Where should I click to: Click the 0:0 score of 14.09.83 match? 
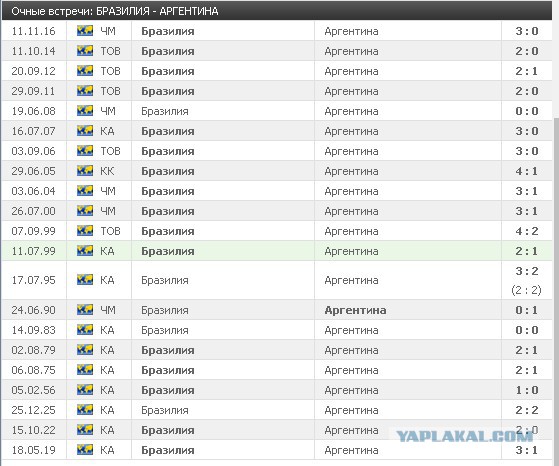tap(527, 330)
